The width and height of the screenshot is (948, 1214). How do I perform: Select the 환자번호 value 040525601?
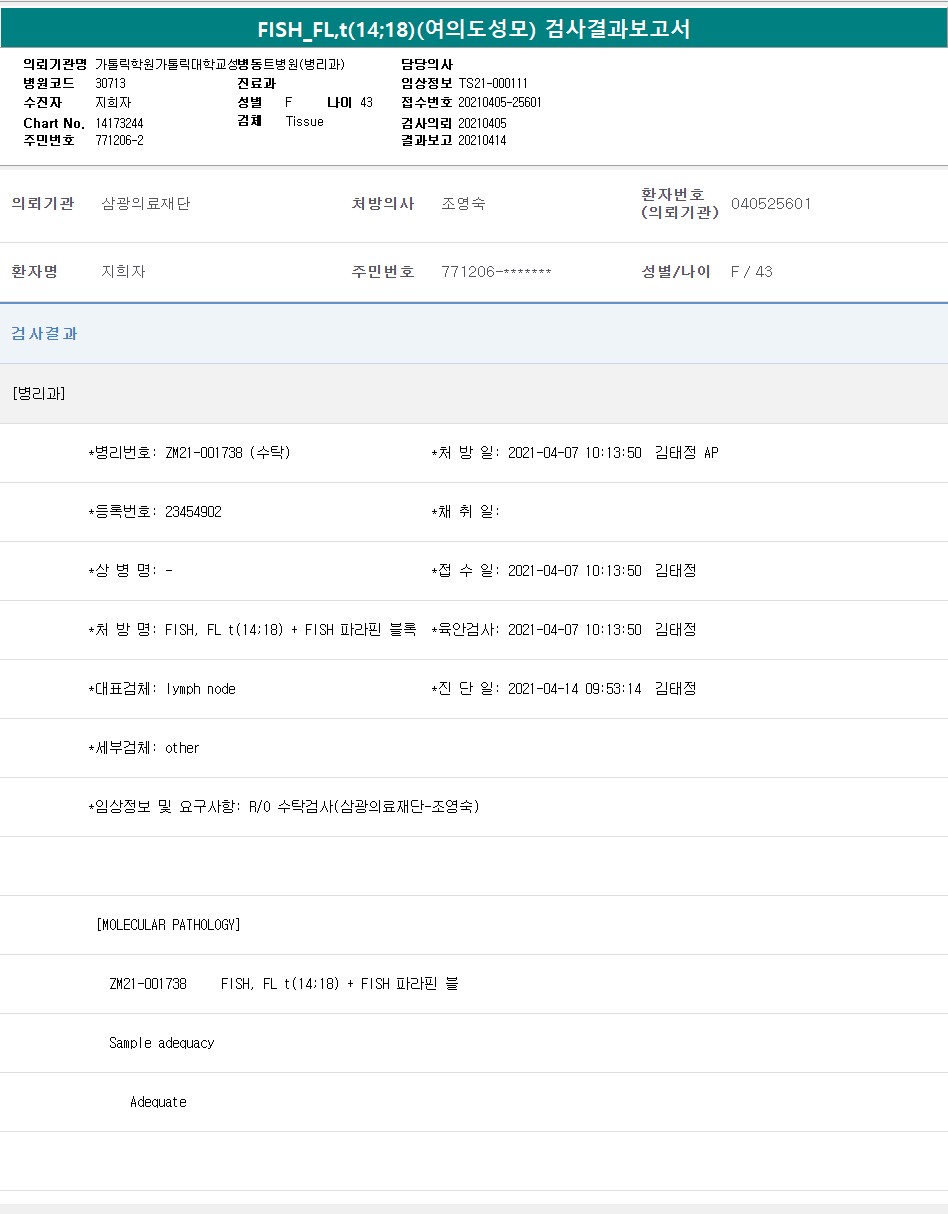click(771, 204)
